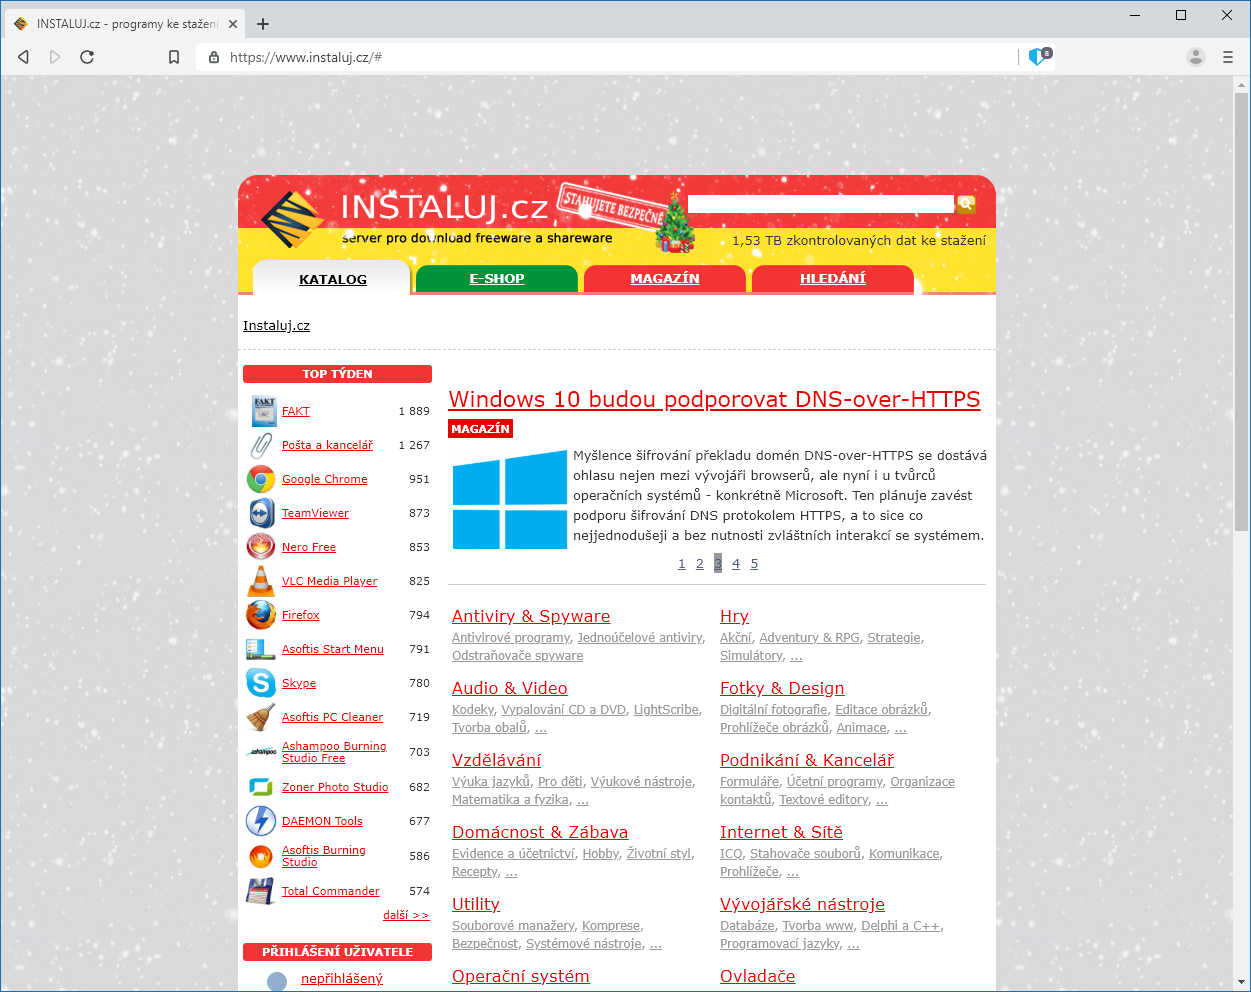Open the user profile menu in toolbar
Image resolution: width=1251 pixels, height=992 pixels.
(x=1195, y=57)
